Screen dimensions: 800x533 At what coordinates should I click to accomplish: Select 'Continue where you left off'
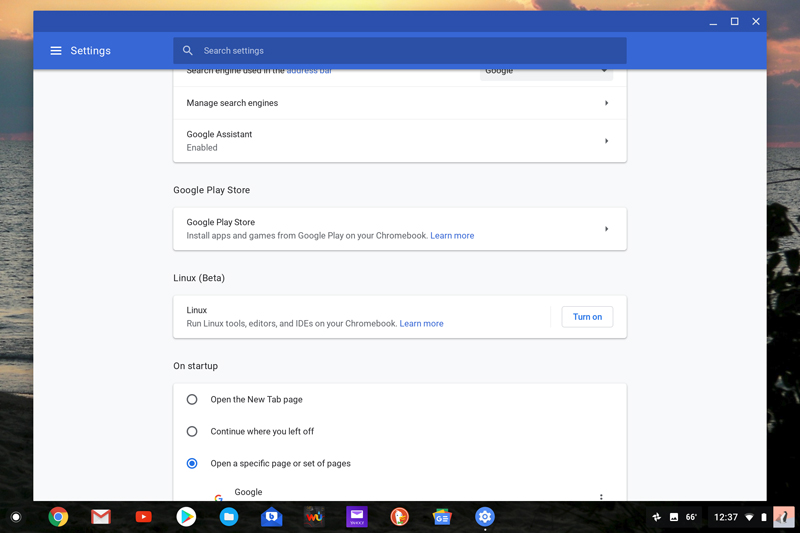192,432
